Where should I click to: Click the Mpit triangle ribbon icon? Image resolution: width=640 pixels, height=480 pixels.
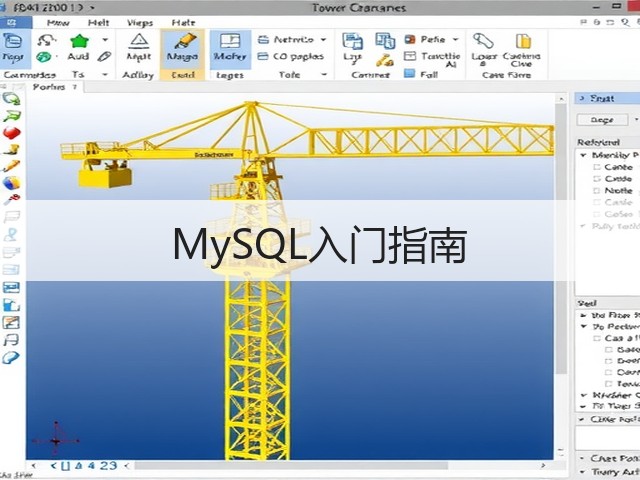(x=139, y=41)
